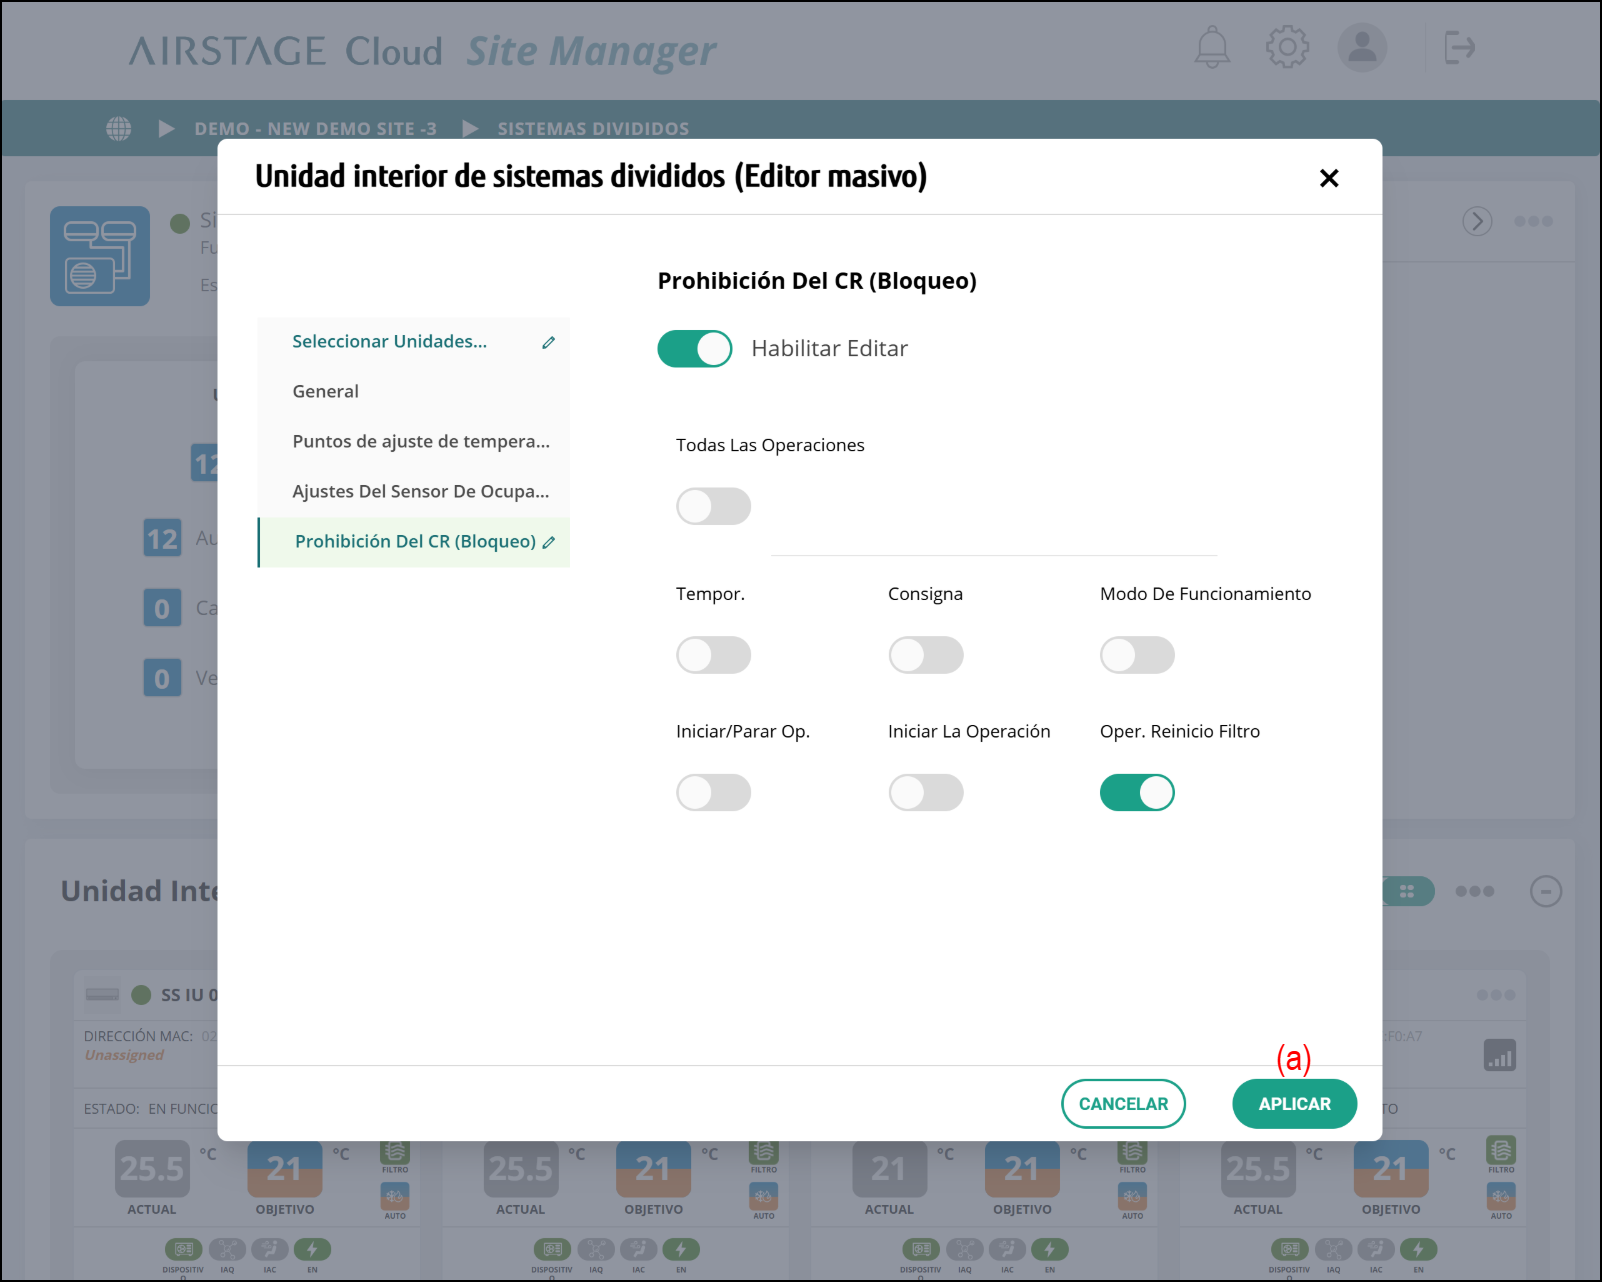Image resolution: width=1602 pixels, height=1282 pixels.
Task: Enable the Modo De Funcionamiento toggle
Action: coord(1137,655)
